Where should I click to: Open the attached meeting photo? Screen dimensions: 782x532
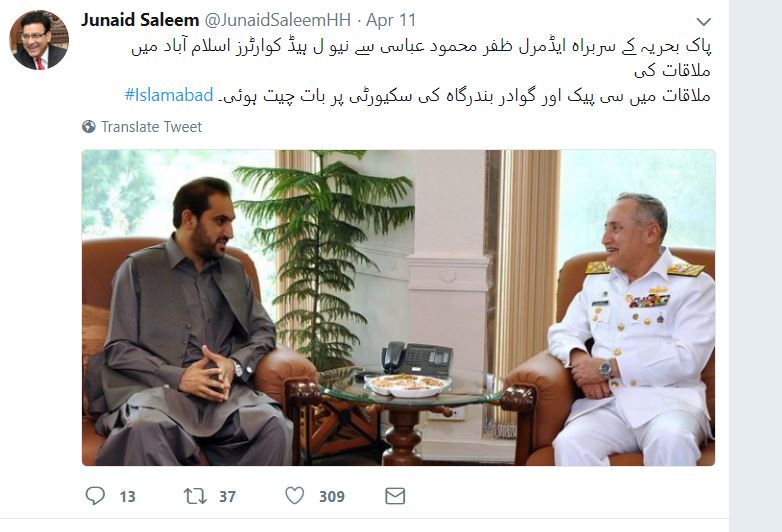[x=398, y=308]
